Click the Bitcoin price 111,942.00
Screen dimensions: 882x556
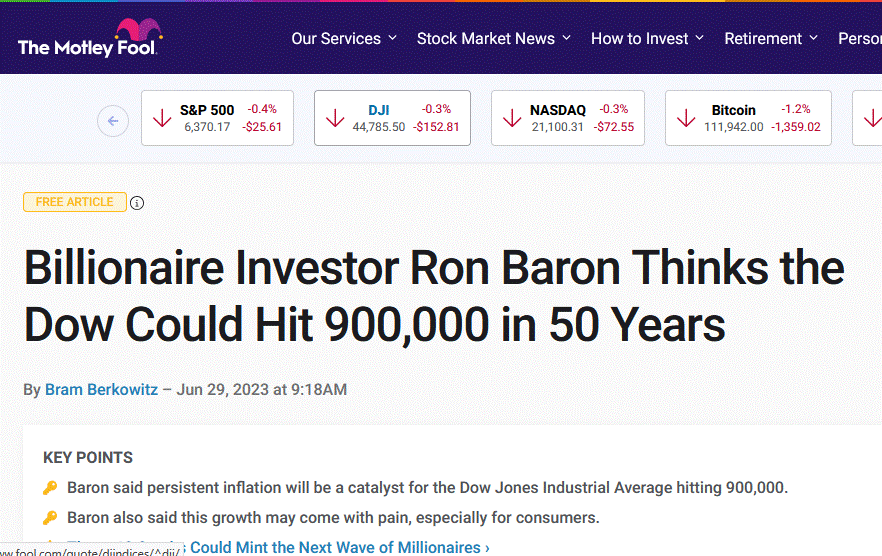[x=734, y=127]
